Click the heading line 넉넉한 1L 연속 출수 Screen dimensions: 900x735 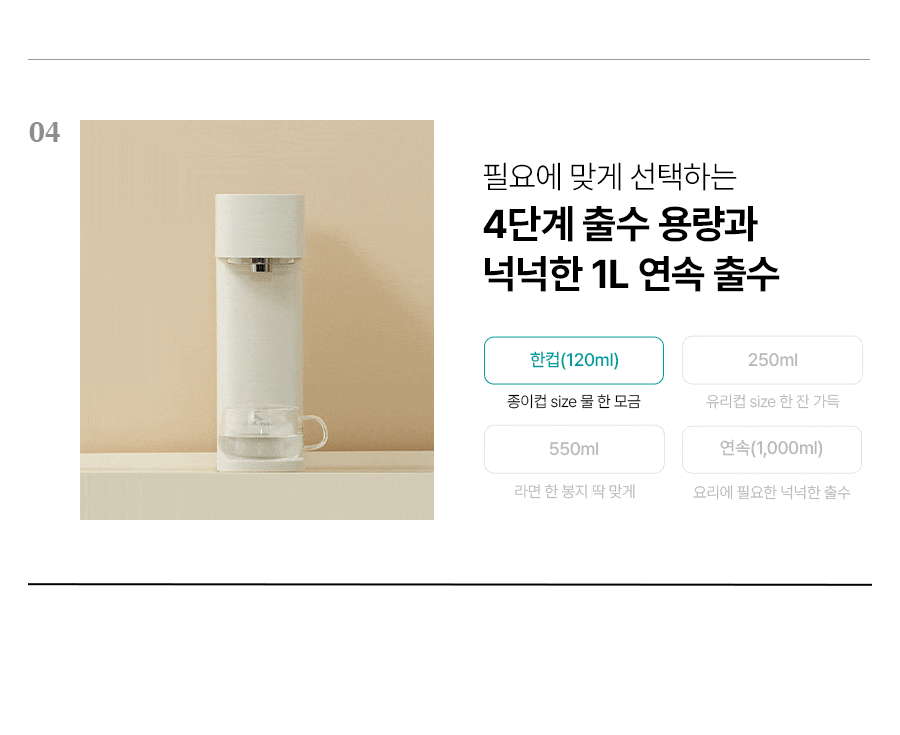631,274
